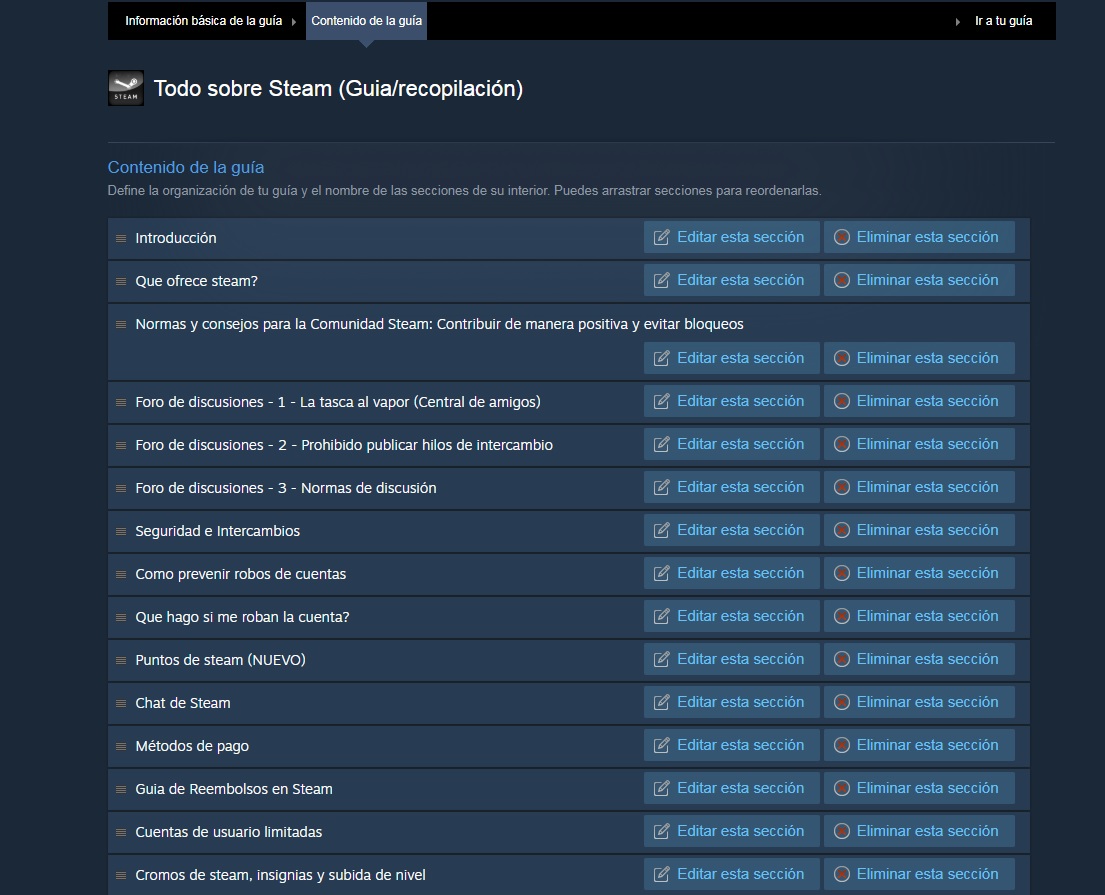
Task: Click red X icon for 'La tasca al vapor' row
Action: 841,401
